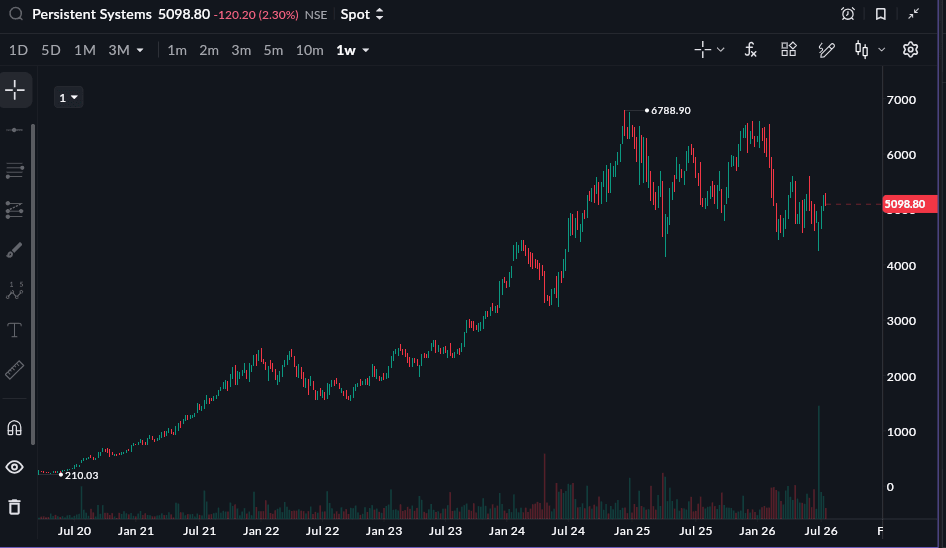Open the fx indicators menu

[751, 50]
